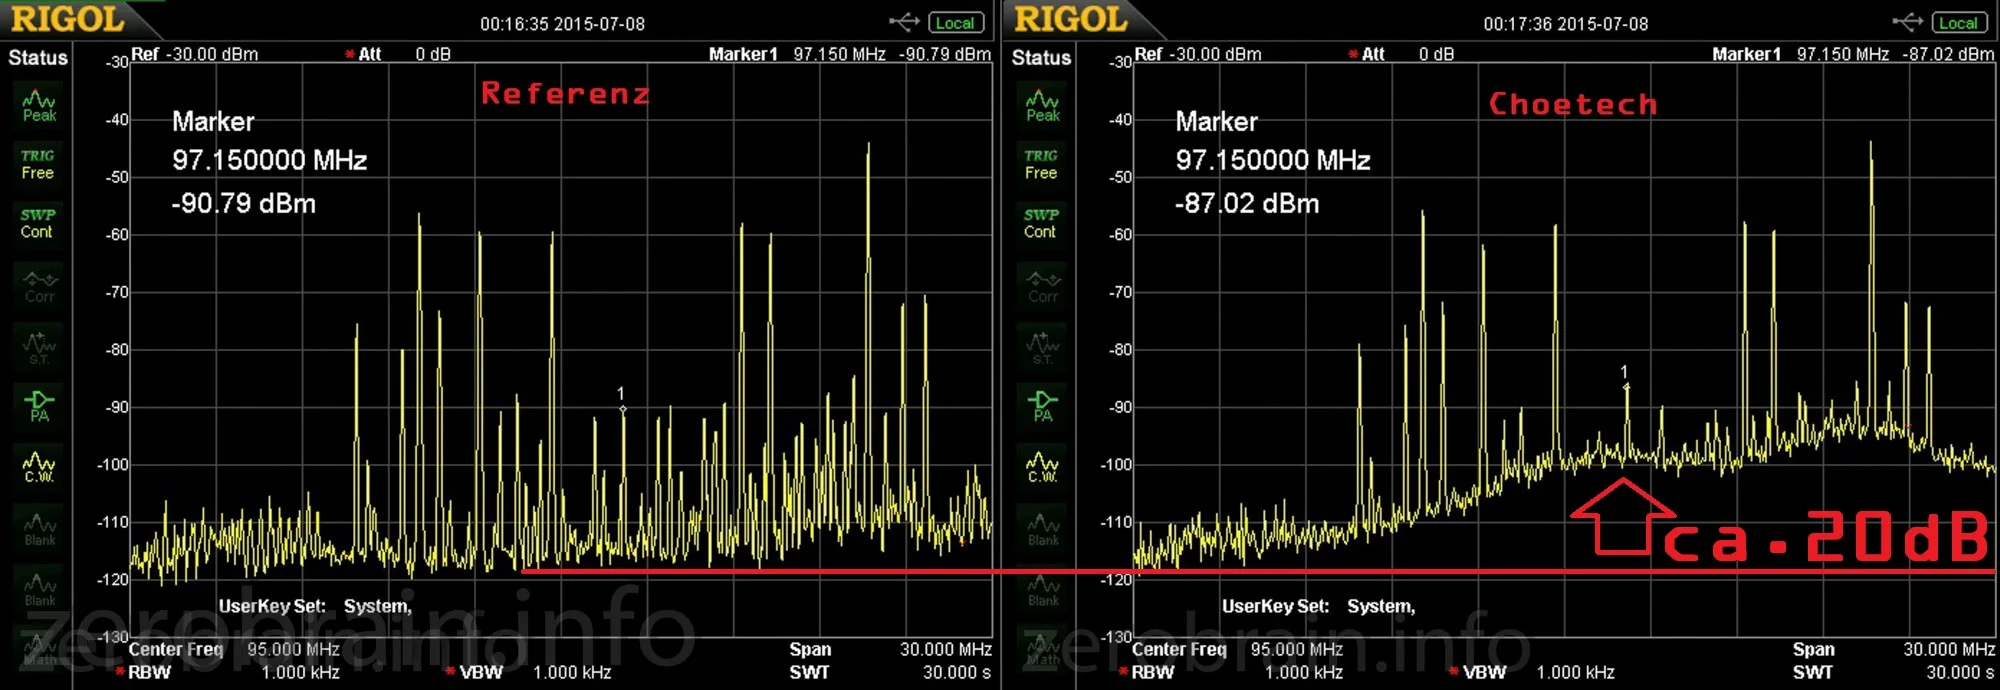
Task: Click Ref -30.00 dBm on the Choetech screen
Action: click(1198, 54)
